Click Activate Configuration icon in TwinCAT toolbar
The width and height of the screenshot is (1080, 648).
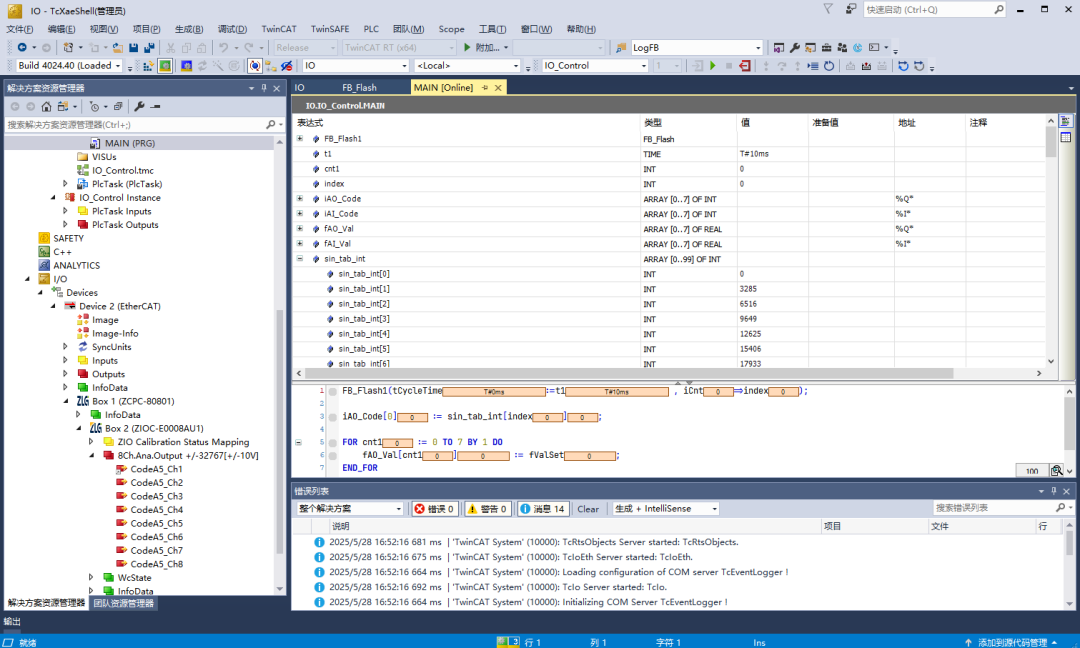pos(148,65)
